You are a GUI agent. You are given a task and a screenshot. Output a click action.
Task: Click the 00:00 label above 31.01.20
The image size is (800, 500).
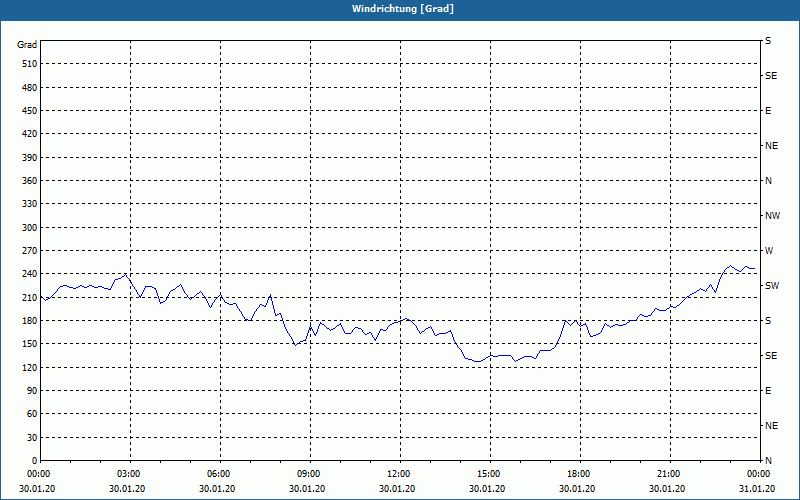(x=757, y=474)
